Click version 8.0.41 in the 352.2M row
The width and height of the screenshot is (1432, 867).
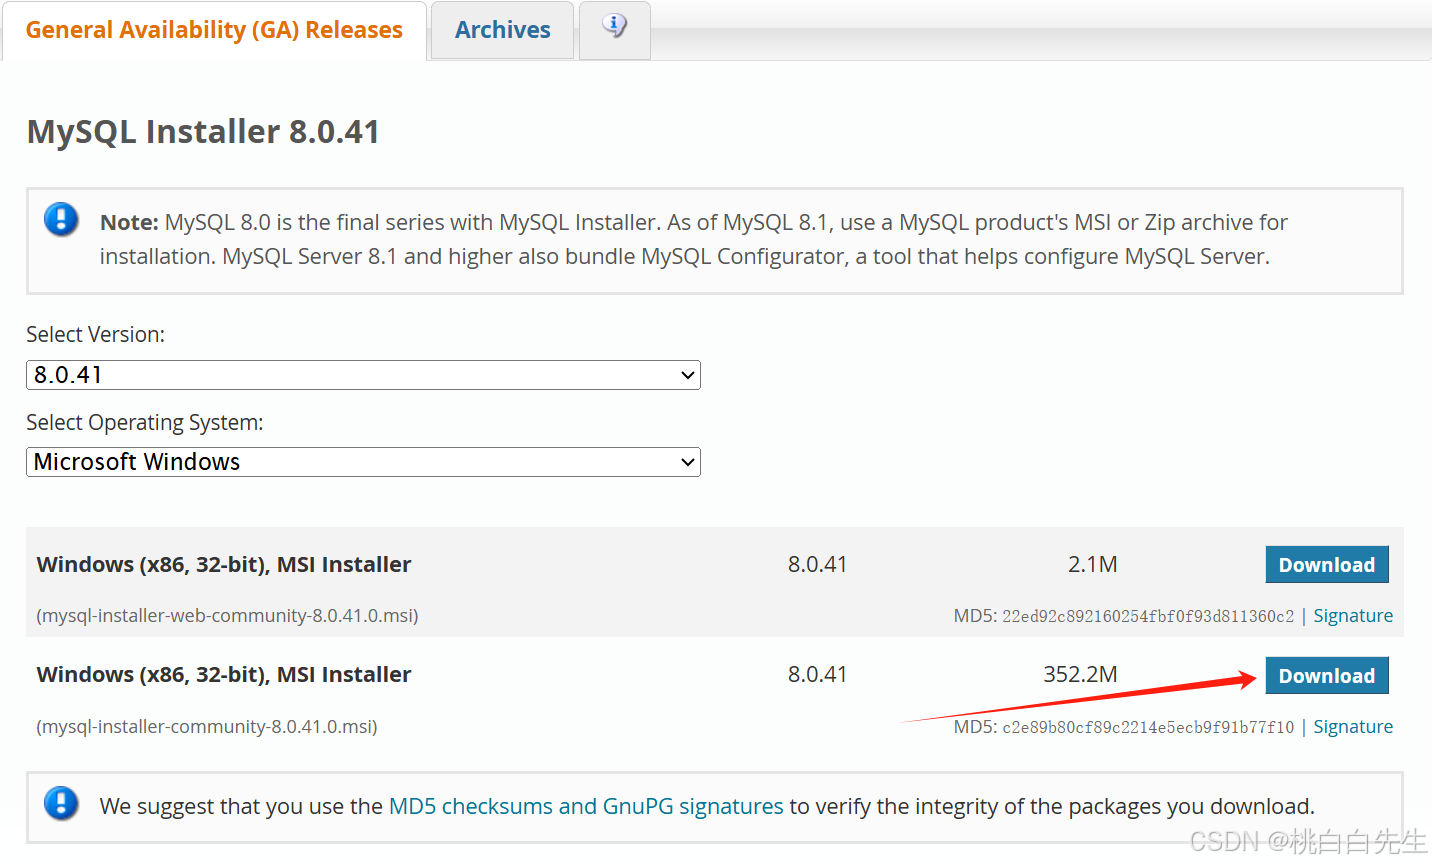817,675
